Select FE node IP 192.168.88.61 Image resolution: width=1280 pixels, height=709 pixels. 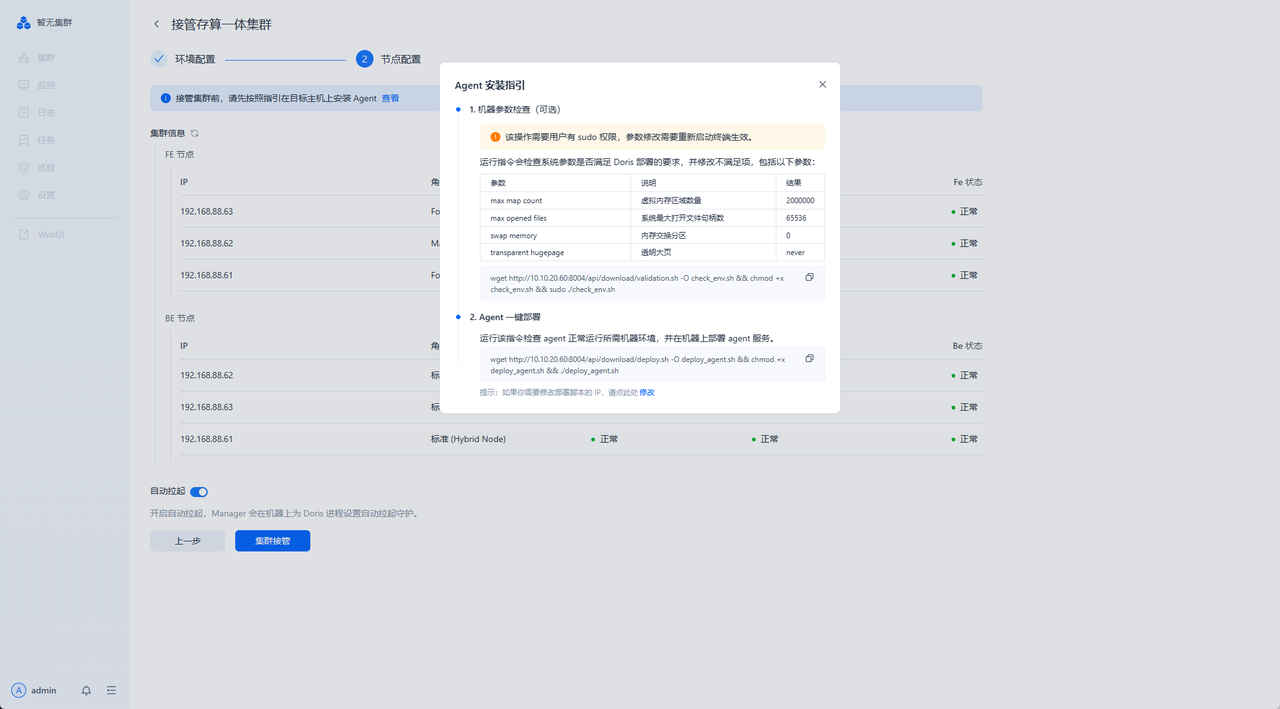point(206,275)
